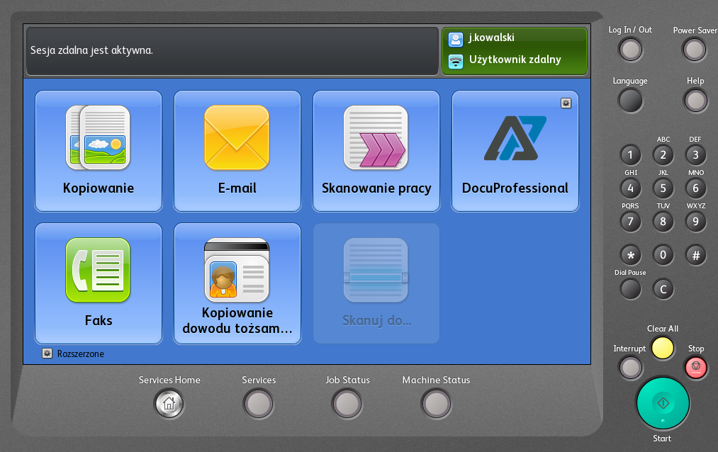Open the DocuProfessional app
This screenshot has width=718, height=452.
coord(515,151)
